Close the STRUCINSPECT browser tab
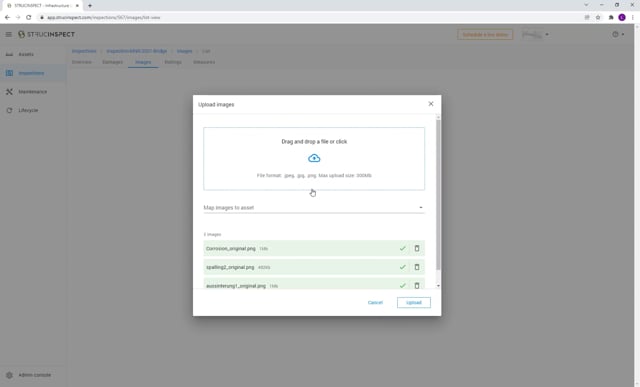 point(77,6)
